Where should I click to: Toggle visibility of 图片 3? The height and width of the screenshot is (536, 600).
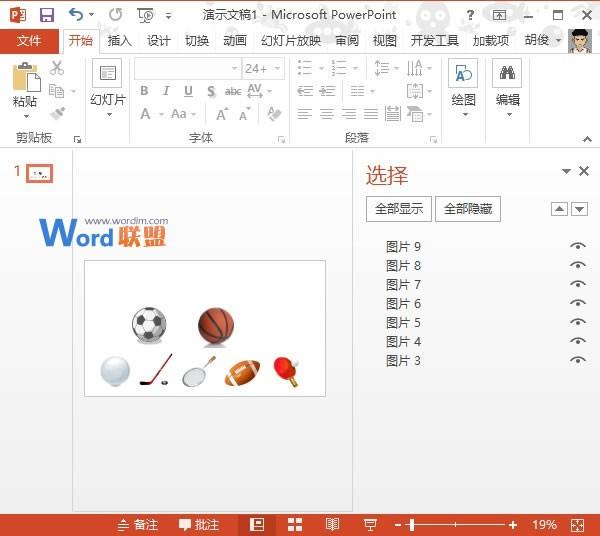tap(578, 360)
